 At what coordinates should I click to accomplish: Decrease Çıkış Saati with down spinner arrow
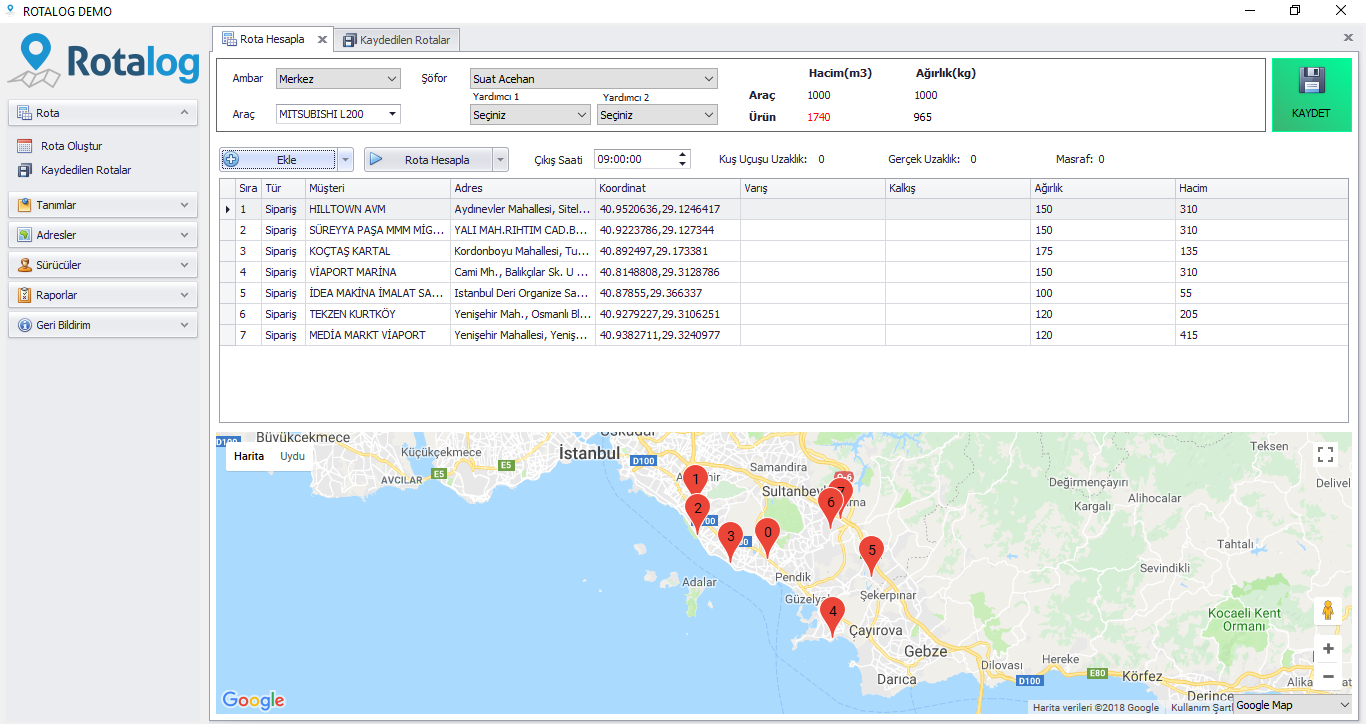pos(683,164)
